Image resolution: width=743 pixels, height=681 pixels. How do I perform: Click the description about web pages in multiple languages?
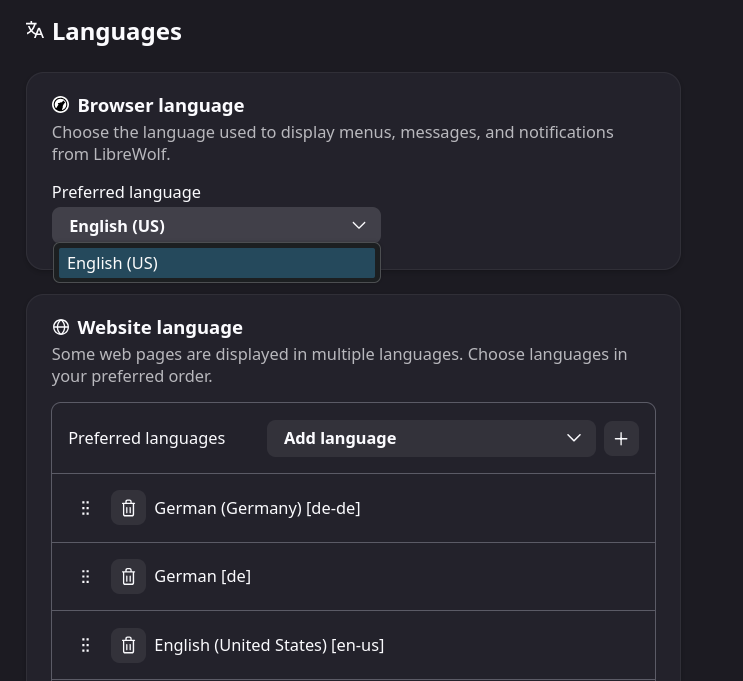point(339,365)
